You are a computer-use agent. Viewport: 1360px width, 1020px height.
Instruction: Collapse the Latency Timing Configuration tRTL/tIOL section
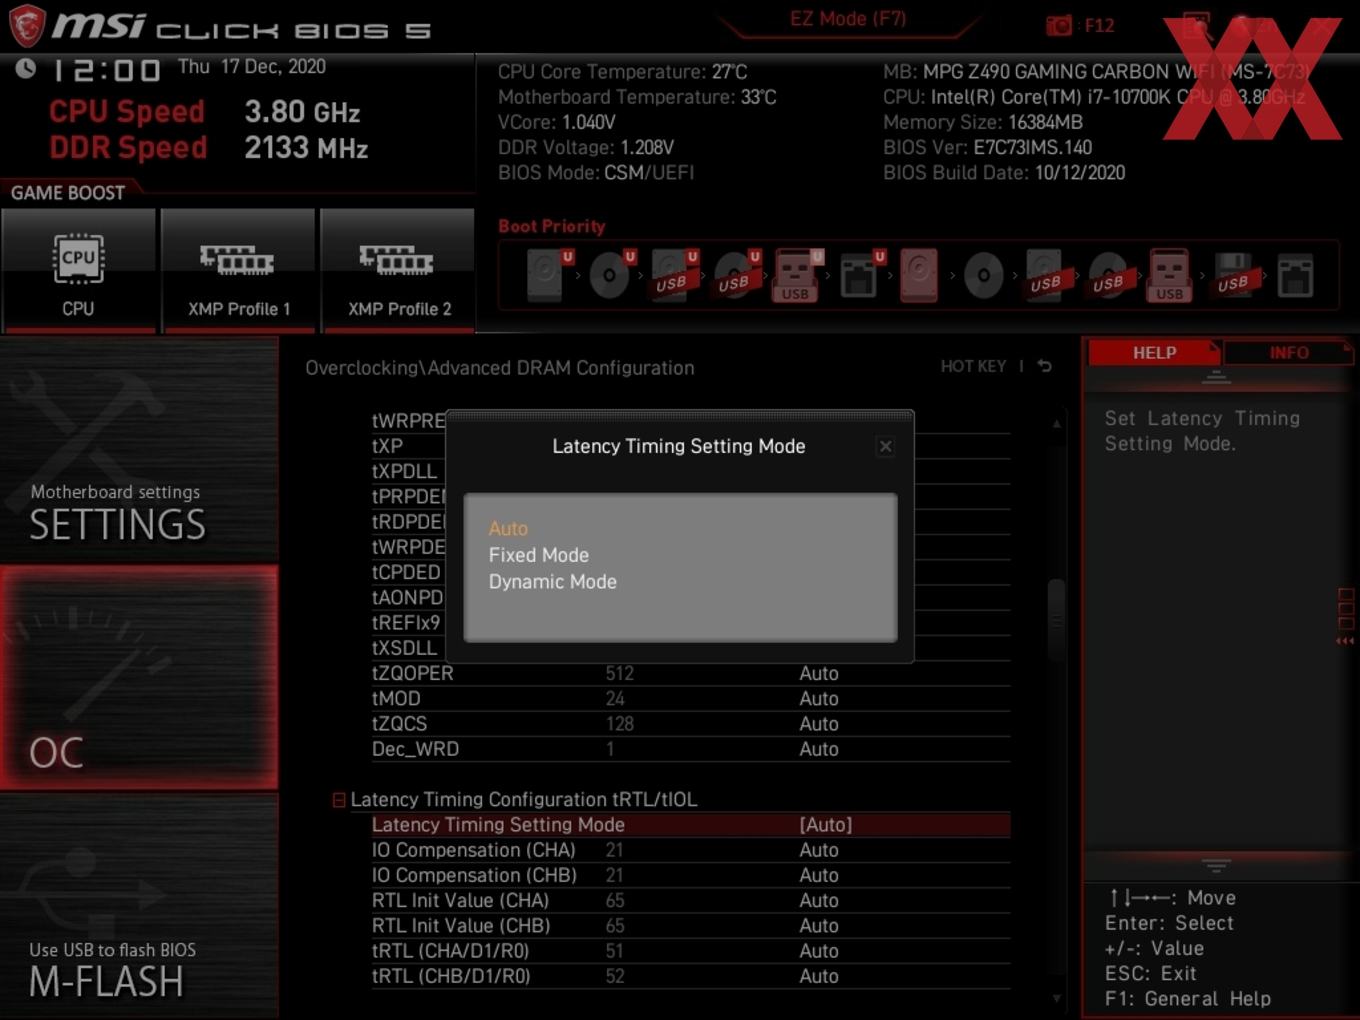click(x=339, y=800)
